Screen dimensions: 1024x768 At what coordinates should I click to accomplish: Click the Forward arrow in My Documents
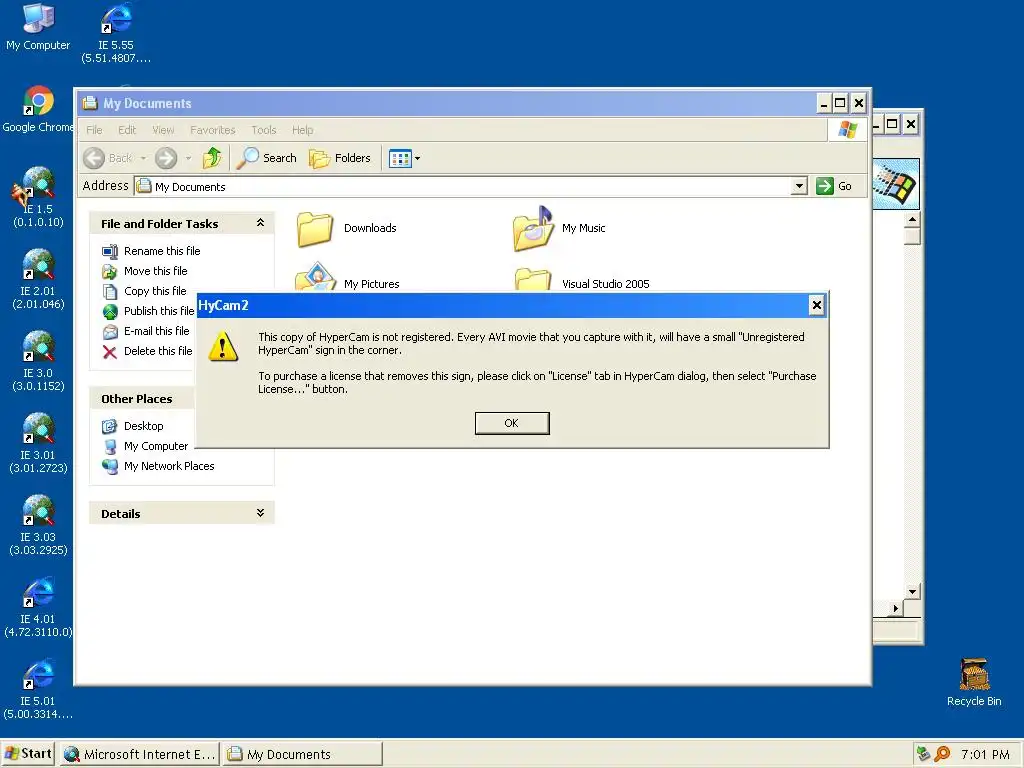coord(166,158)
